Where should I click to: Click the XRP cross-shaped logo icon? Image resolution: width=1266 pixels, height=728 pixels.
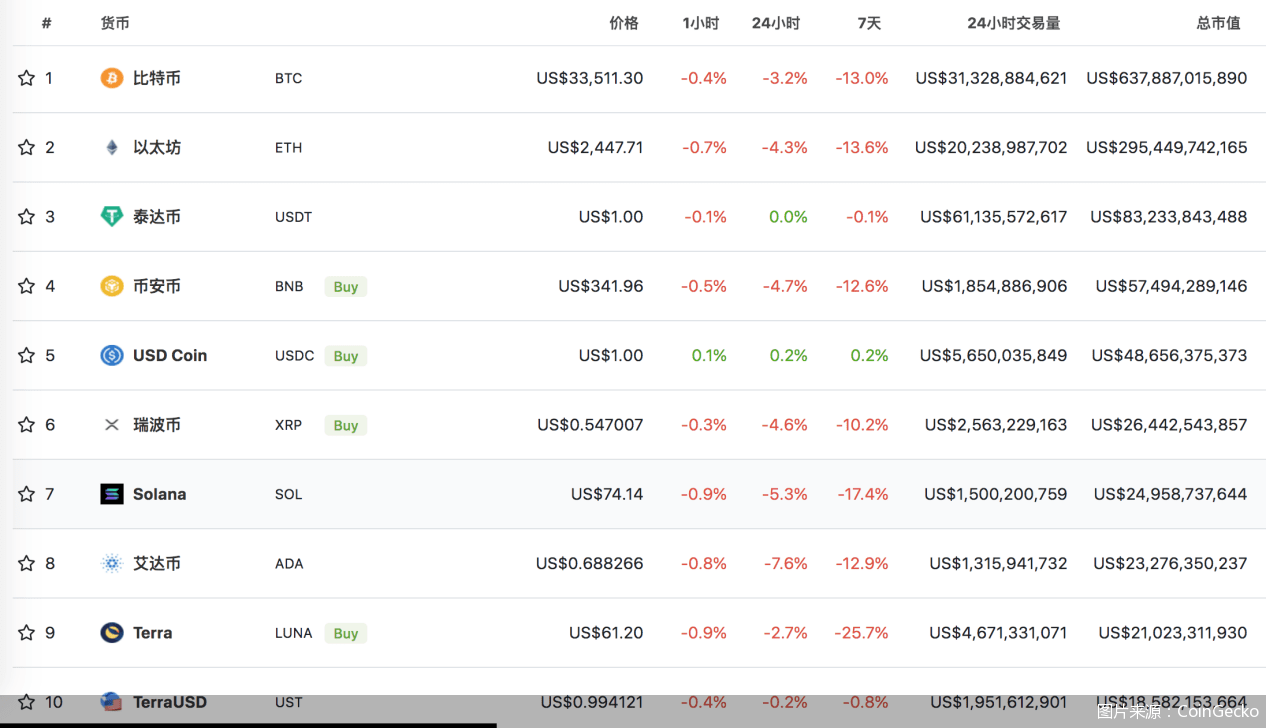pos(112,425)
